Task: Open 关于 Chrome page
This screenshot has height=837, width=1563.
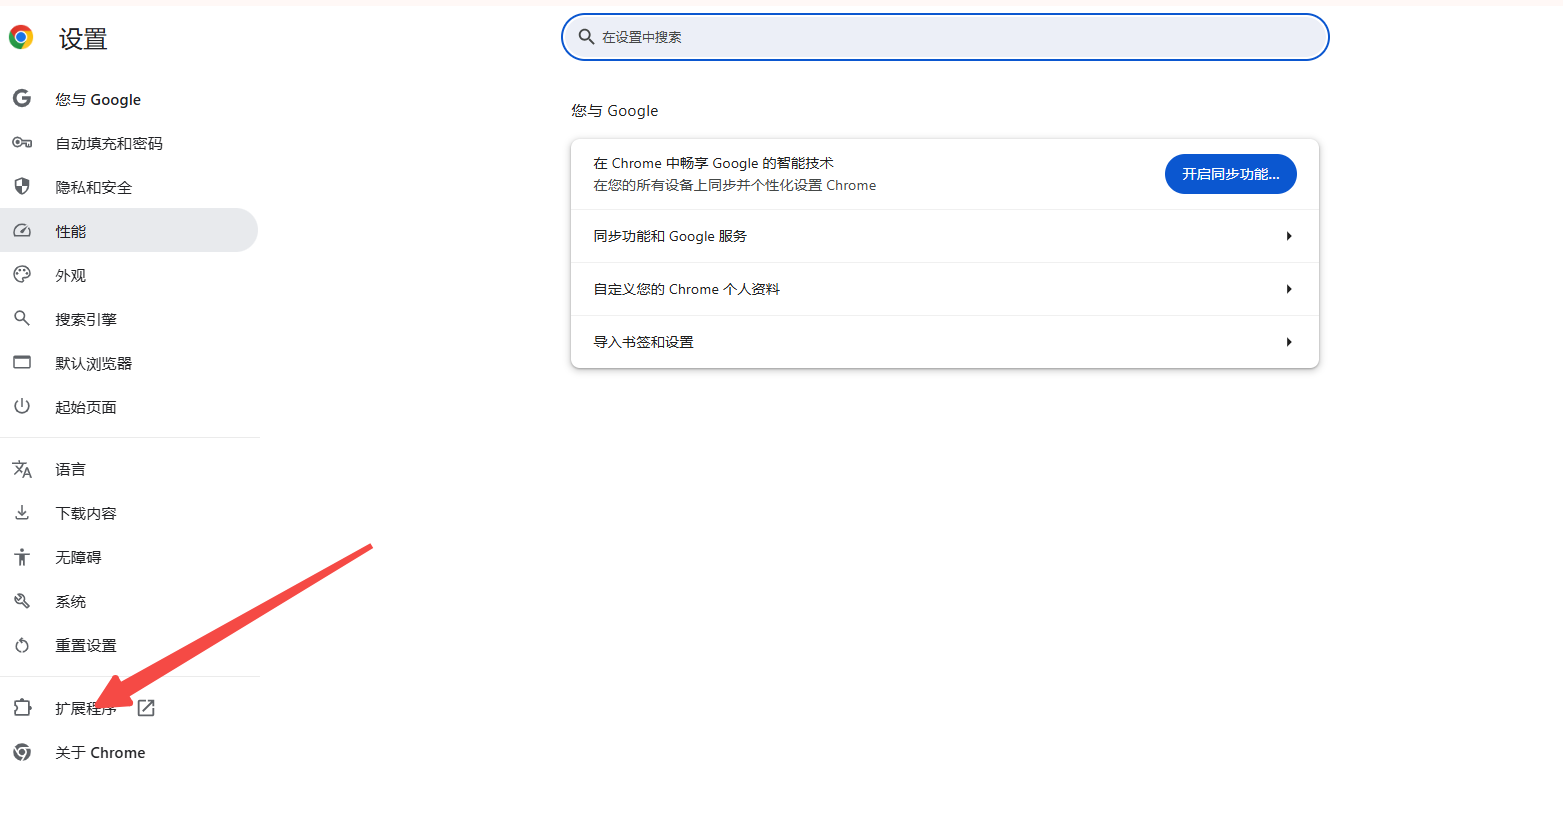Action: [129, 752]
